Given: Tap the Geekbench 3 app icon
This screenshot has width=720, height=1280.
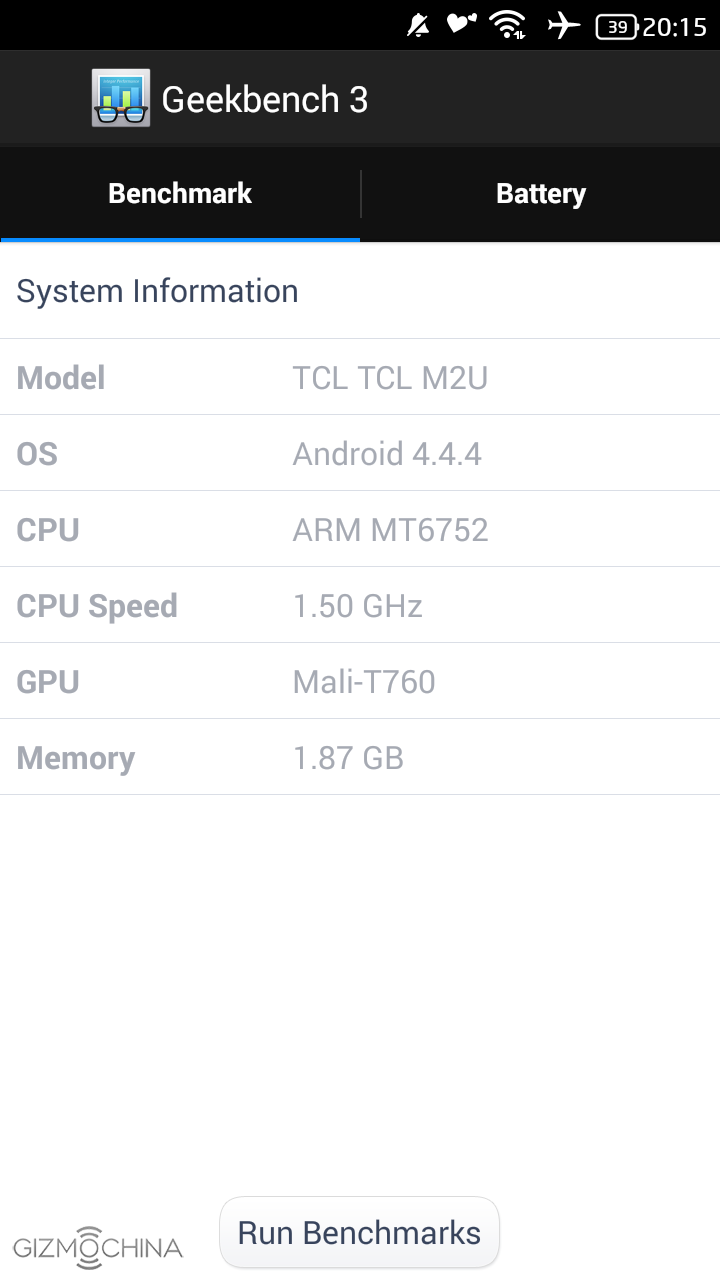Looking at the screenshot, I should click(x=121, y=98).
